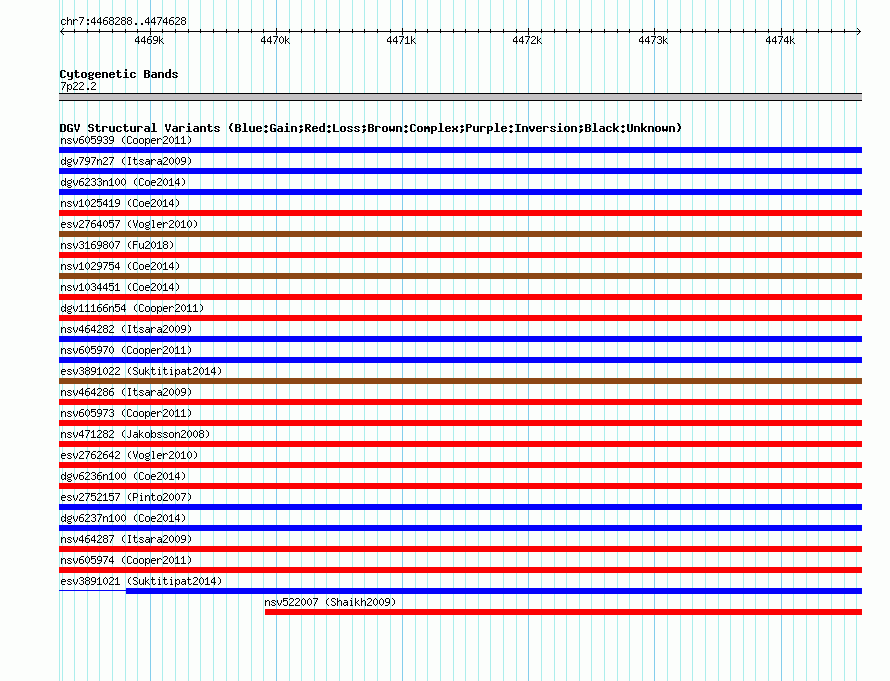Image resolution: width=890 pixels, height=681 pixels.
Task: Click the nsv605974 (Cooper2011) label
Action: [x=126, y=560]
